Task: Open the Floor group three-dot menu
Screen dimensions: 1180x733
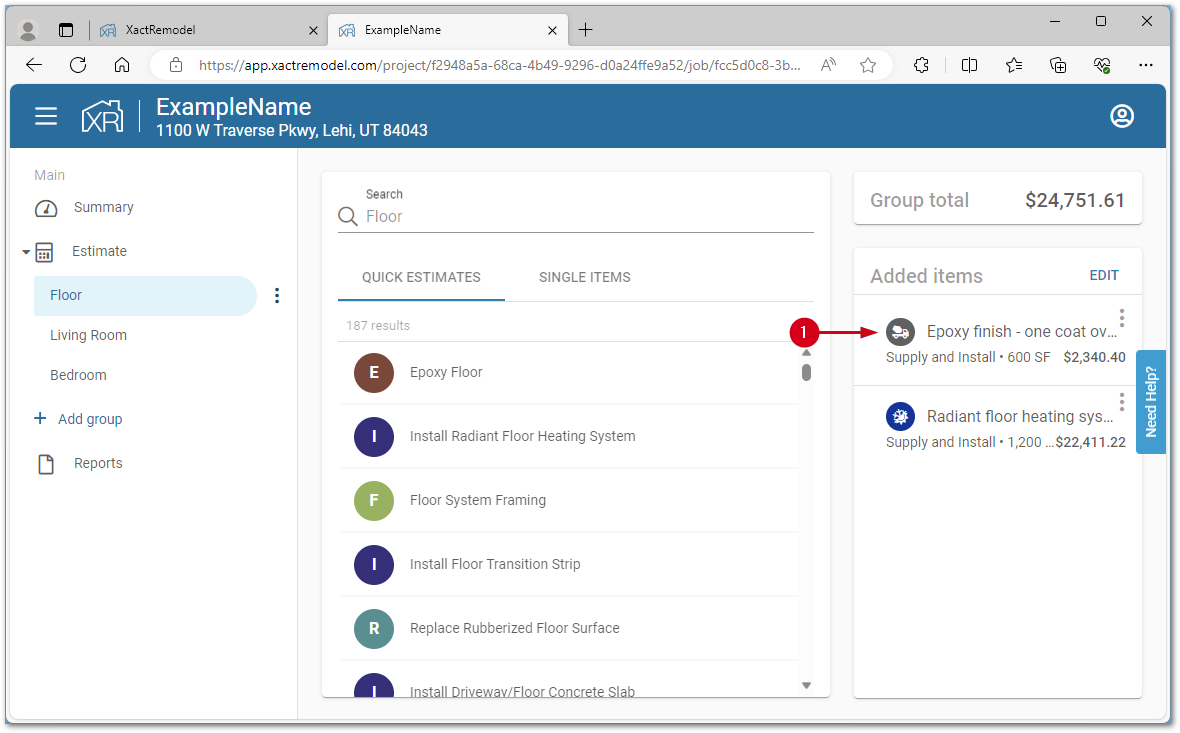Action: (278, 296)
